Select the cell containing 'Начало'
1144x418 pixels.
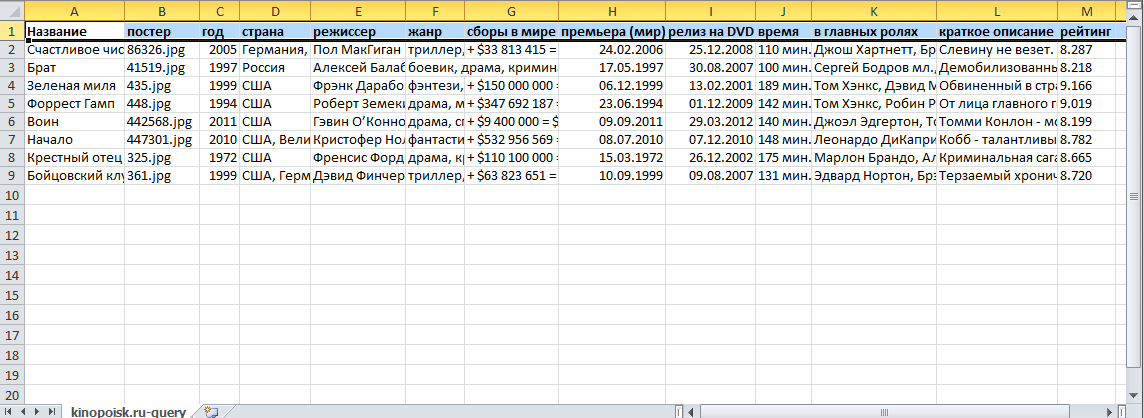(x=74, y=139)
